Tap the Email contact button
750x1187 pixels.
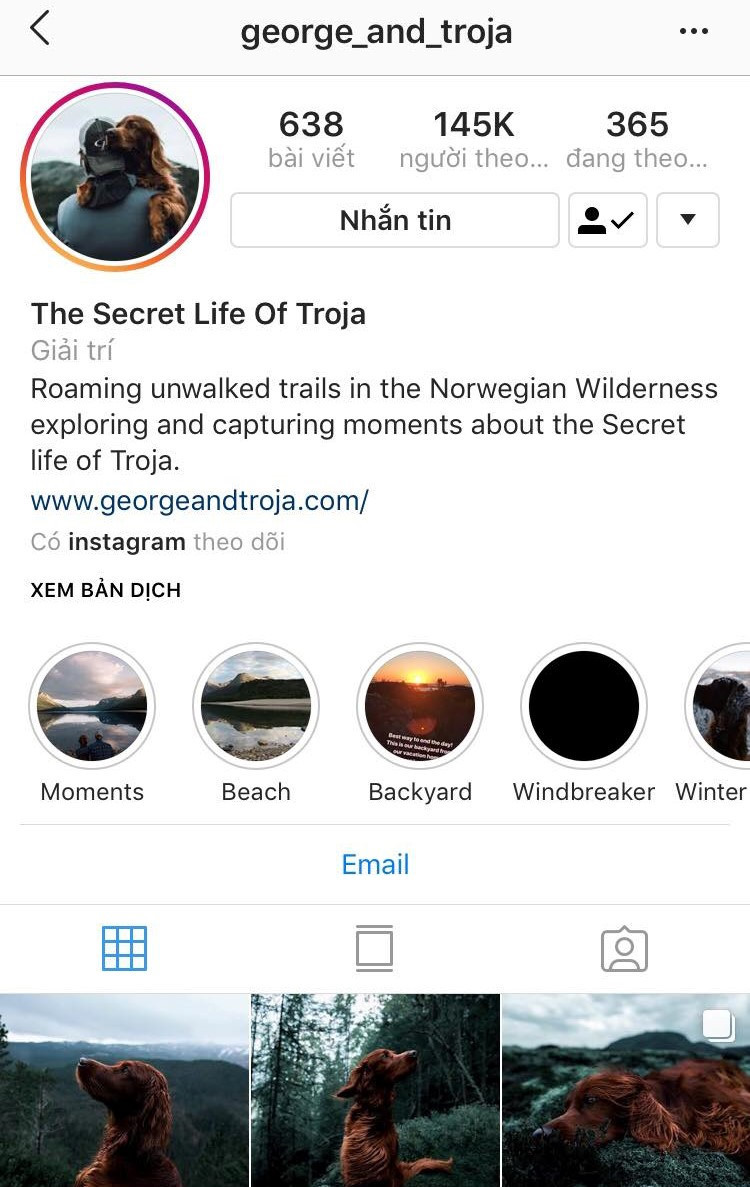(x=375, y=864)
